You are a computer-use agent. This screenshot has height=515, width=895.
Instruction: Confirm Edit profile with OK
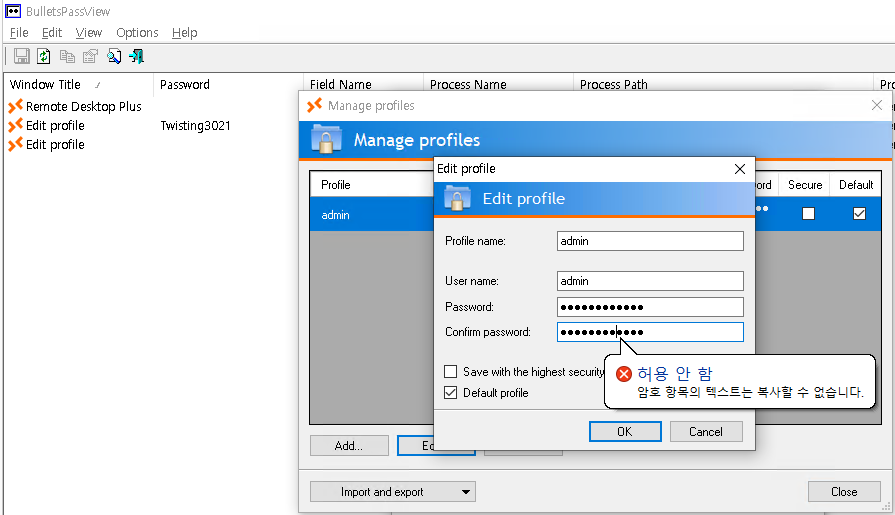point(625,432)
